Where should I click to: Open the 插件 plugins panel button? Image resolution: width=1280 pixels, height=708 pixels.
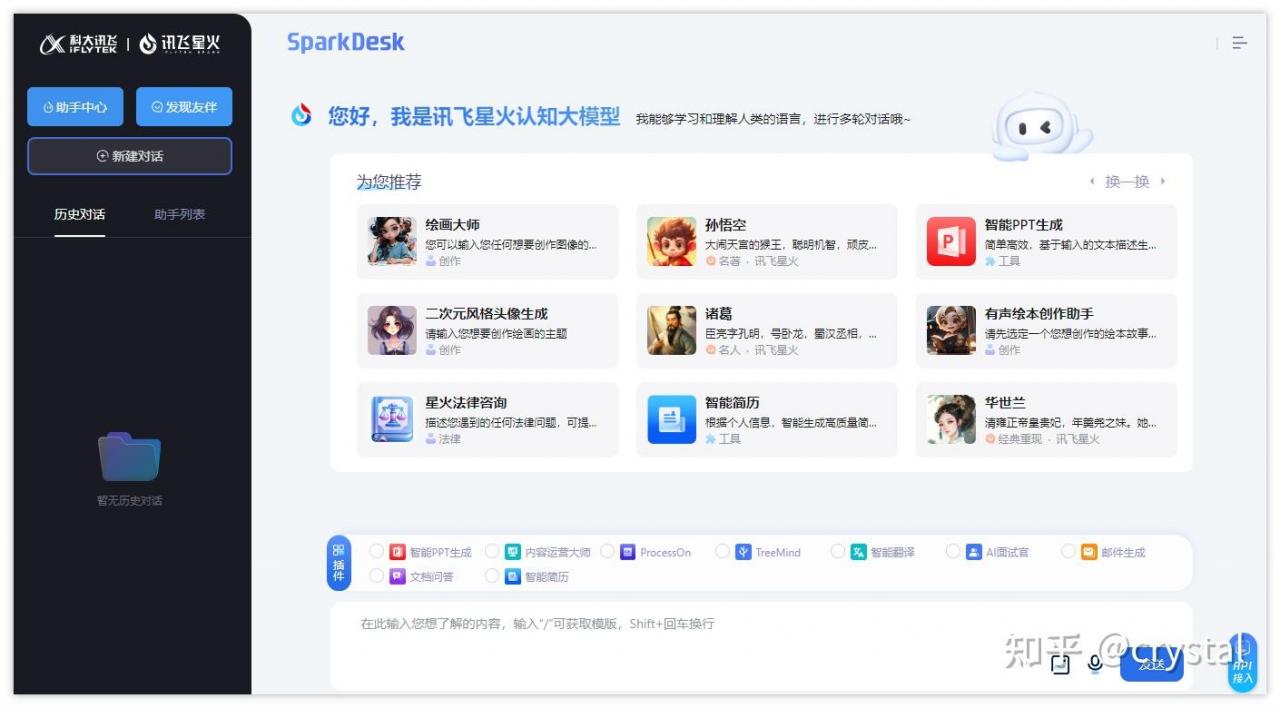point(339,563)
